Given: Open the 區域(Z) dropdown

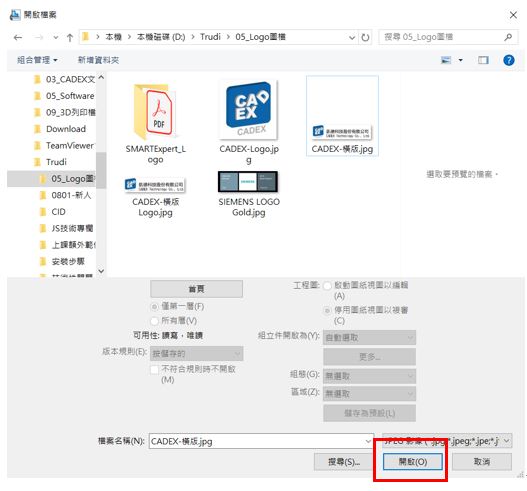Looking at the screenshot, I should pyautogui.click(x=369, y=394).
